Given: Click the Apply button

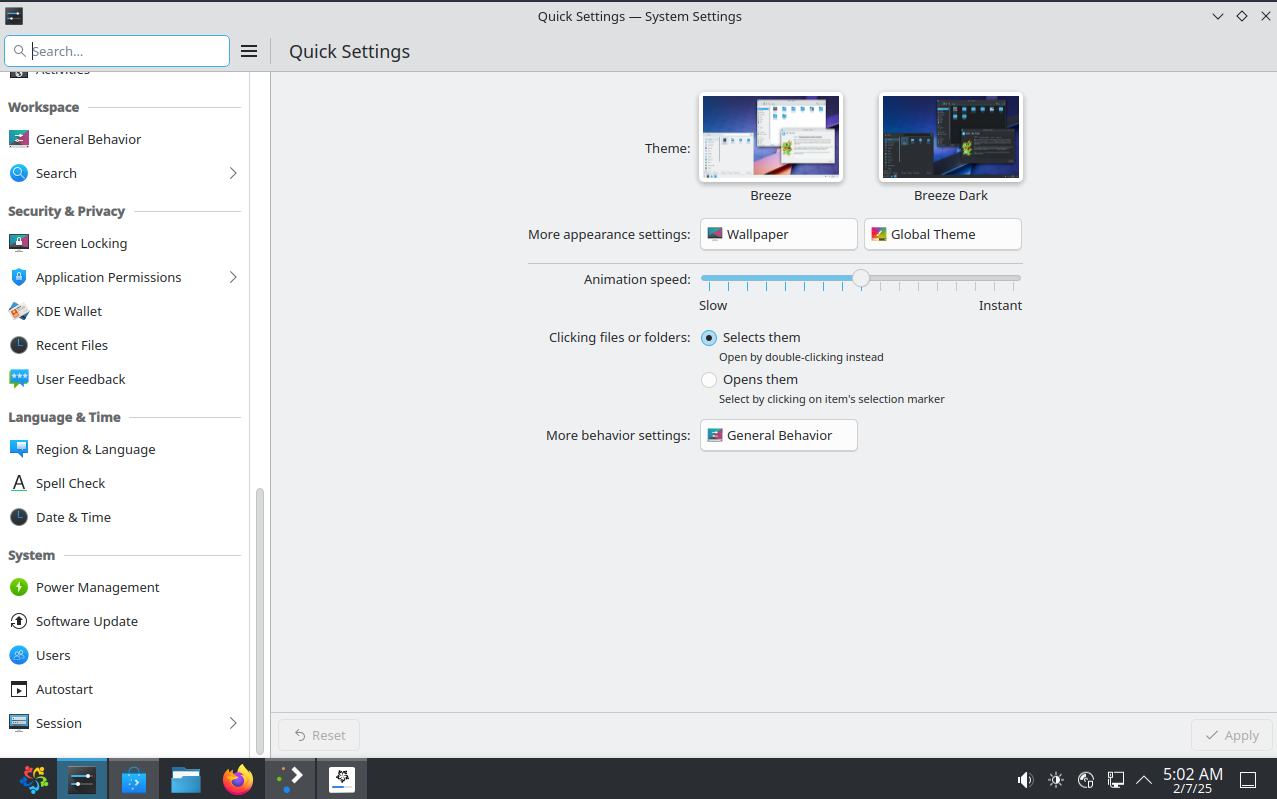Looking at the screenshot, I should [1232, 735].
